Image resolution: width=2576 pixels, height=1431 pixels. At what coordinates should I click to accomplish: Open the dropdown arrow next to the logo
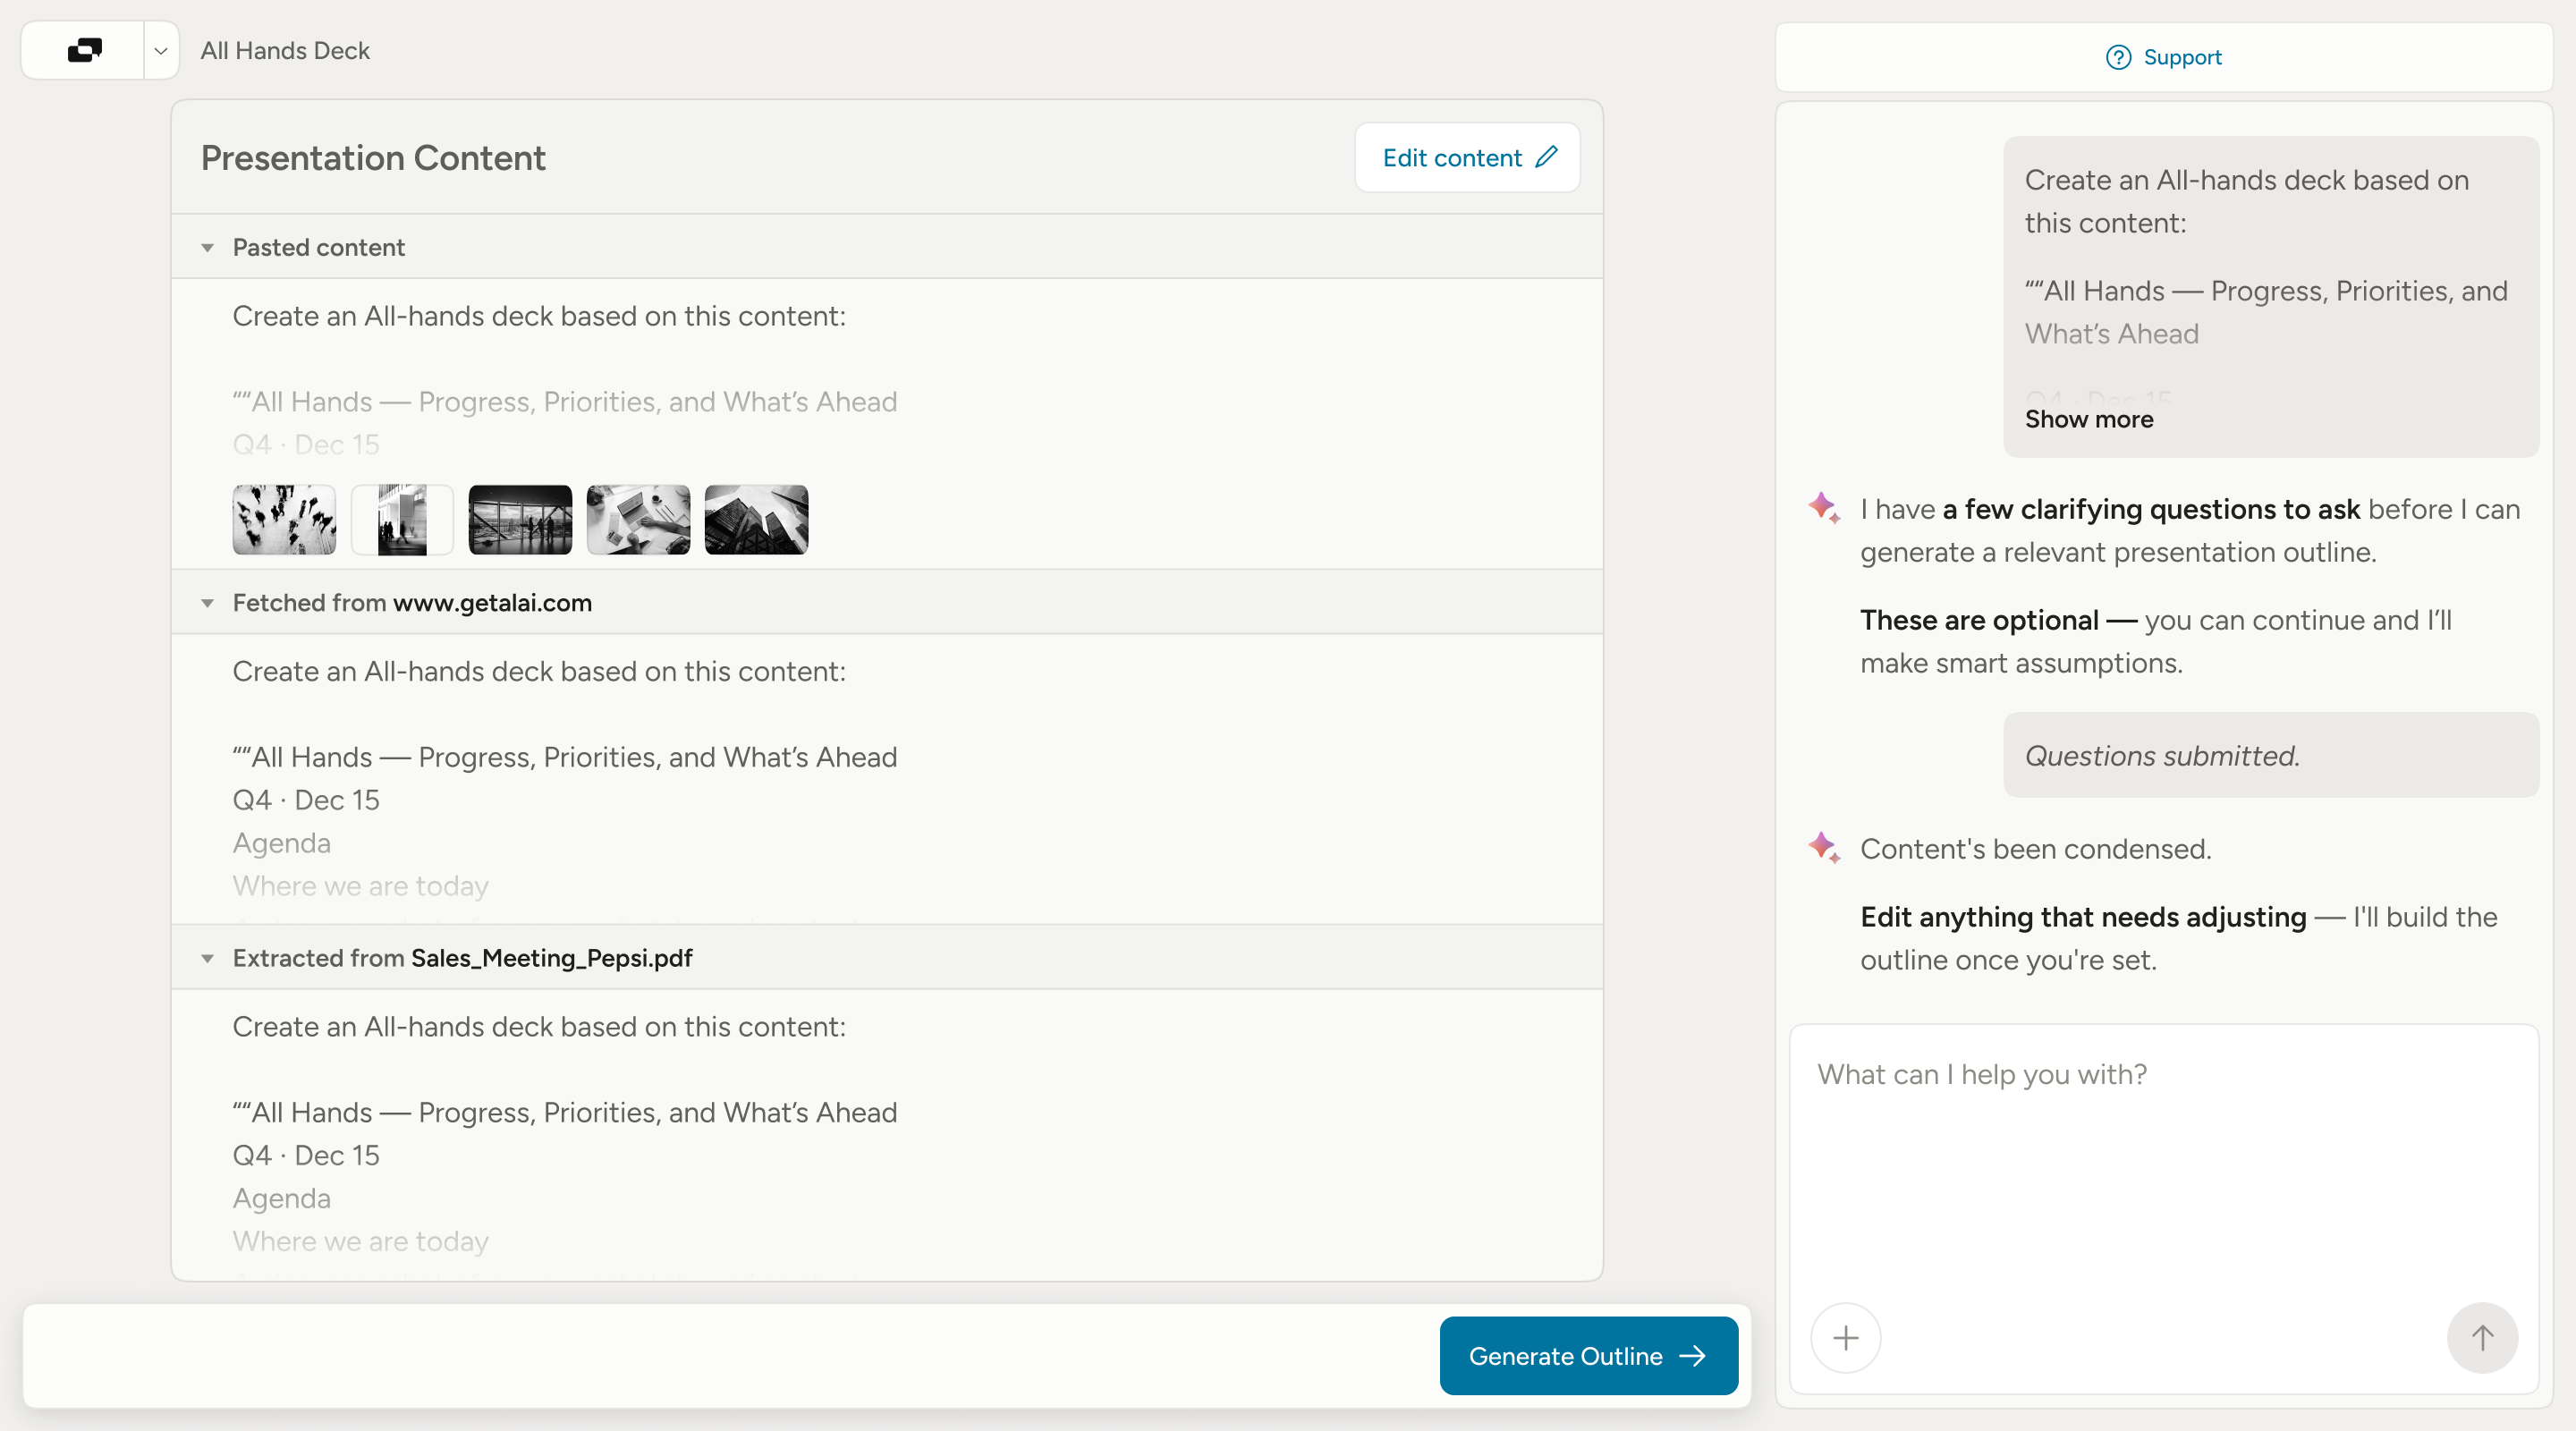pyautogui.click(x=160, y=51)
